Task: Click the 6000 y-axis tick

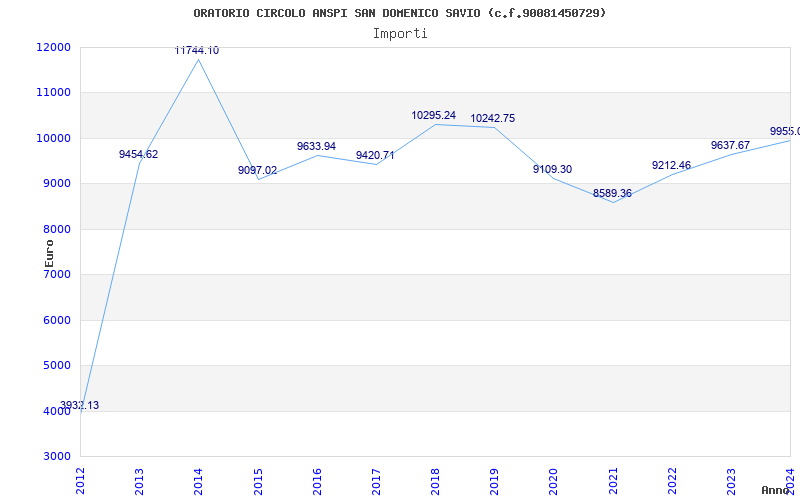Action: click(57, 320)
